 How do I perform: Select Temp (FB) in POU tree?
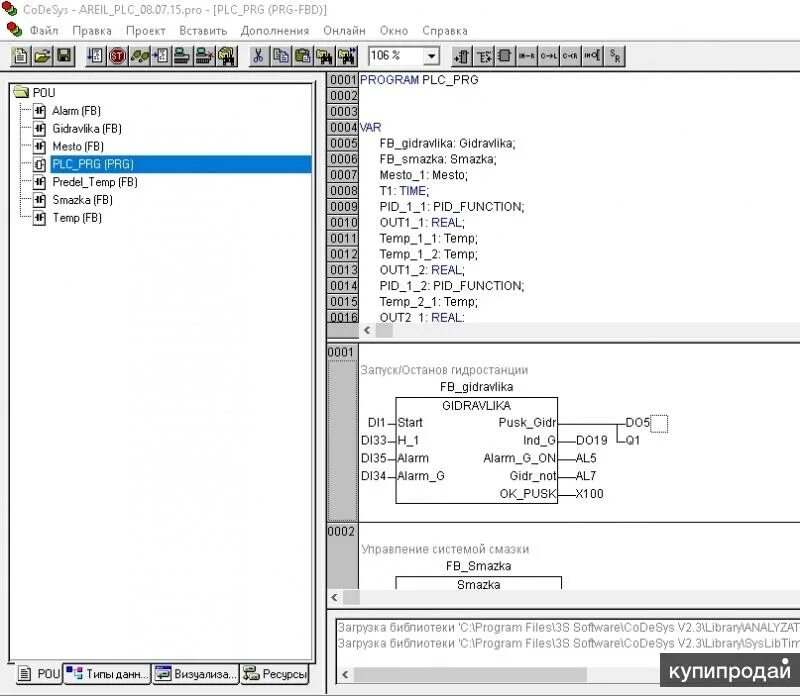(x=77, y=218)
